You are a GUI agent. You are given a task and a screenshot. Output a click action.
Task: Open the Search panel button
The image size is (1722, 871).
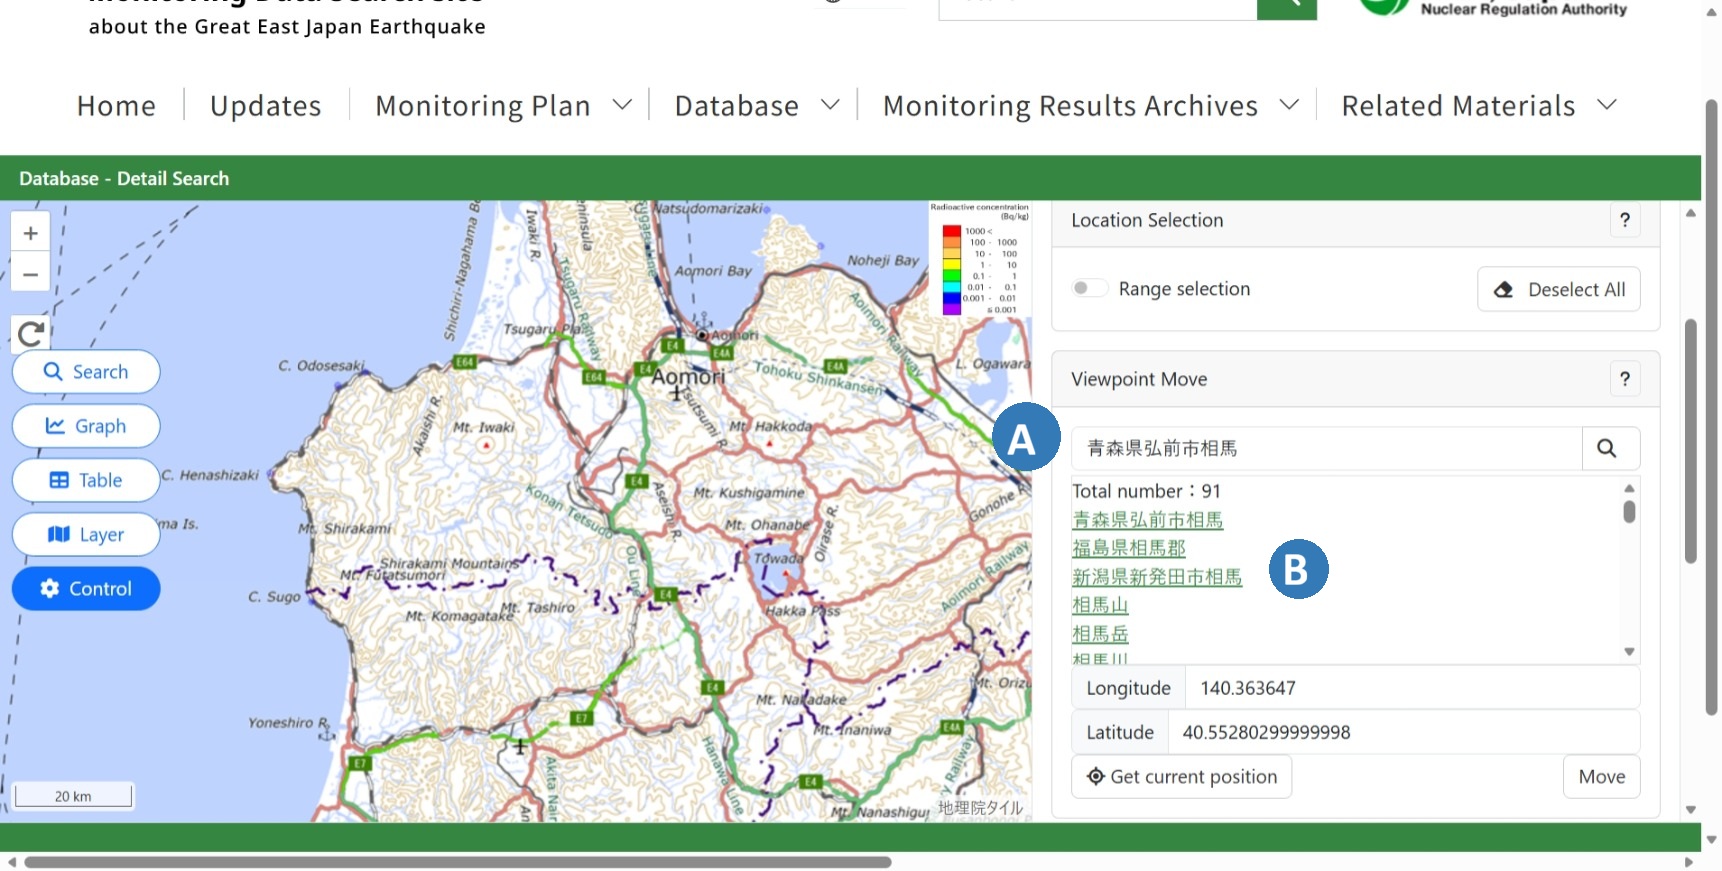click(x=86, y=372)
